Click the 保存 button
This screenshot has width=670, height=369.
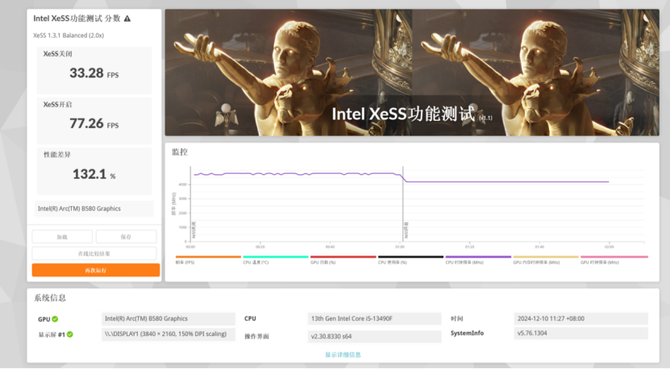(x=126, y=237)
